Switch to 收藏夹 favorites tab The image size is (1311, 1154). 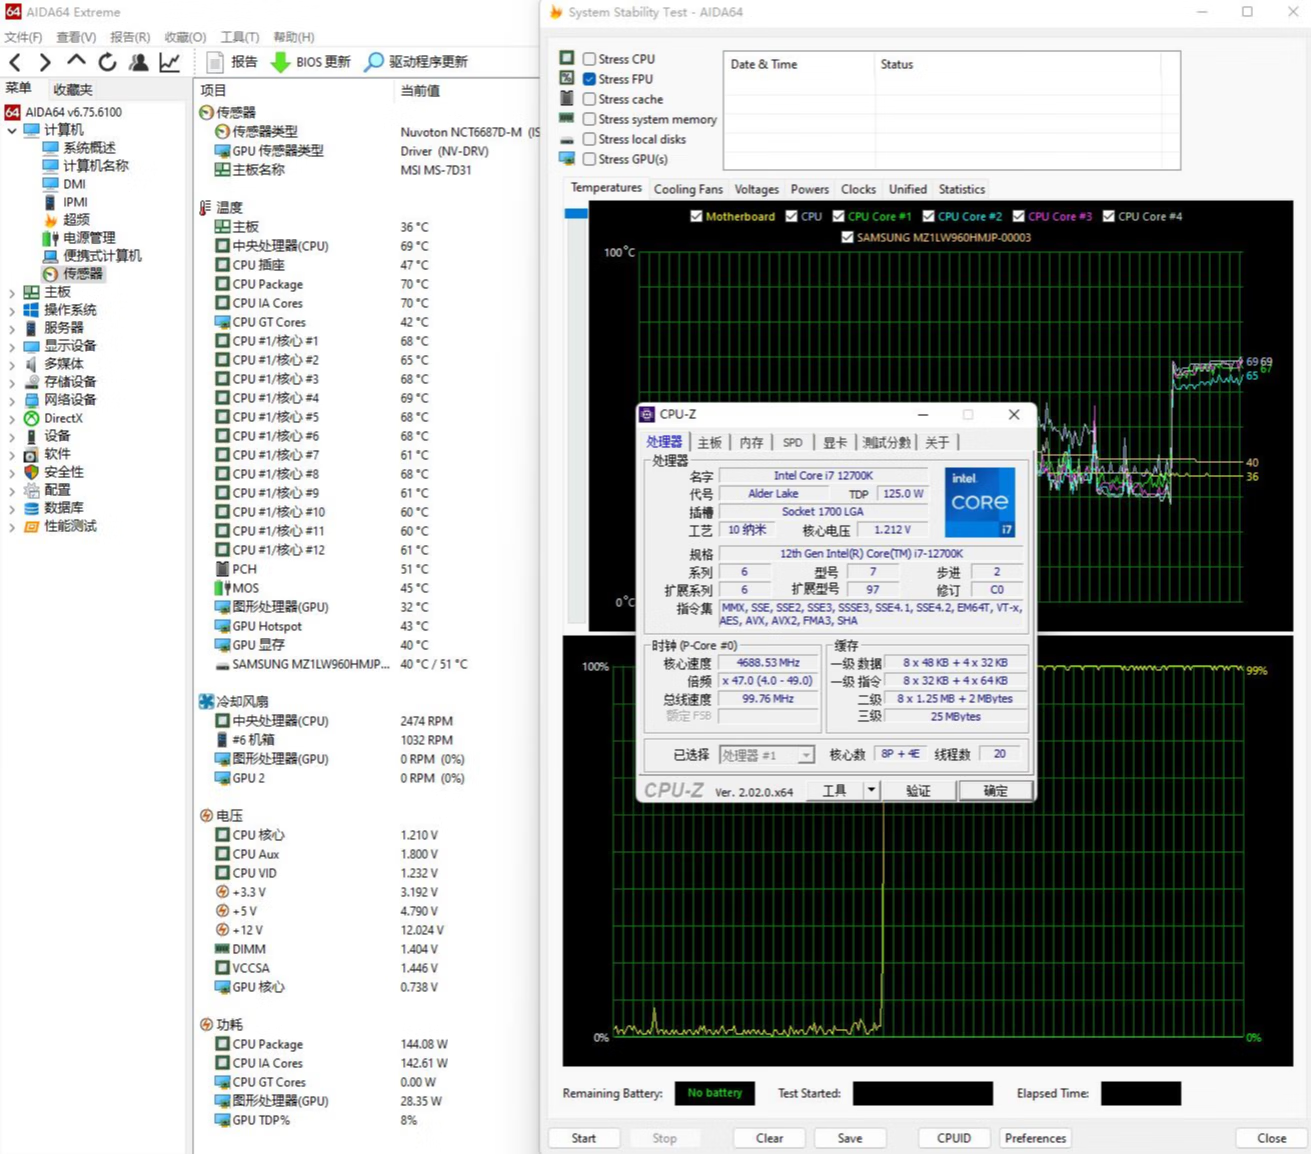coord(73,90)
